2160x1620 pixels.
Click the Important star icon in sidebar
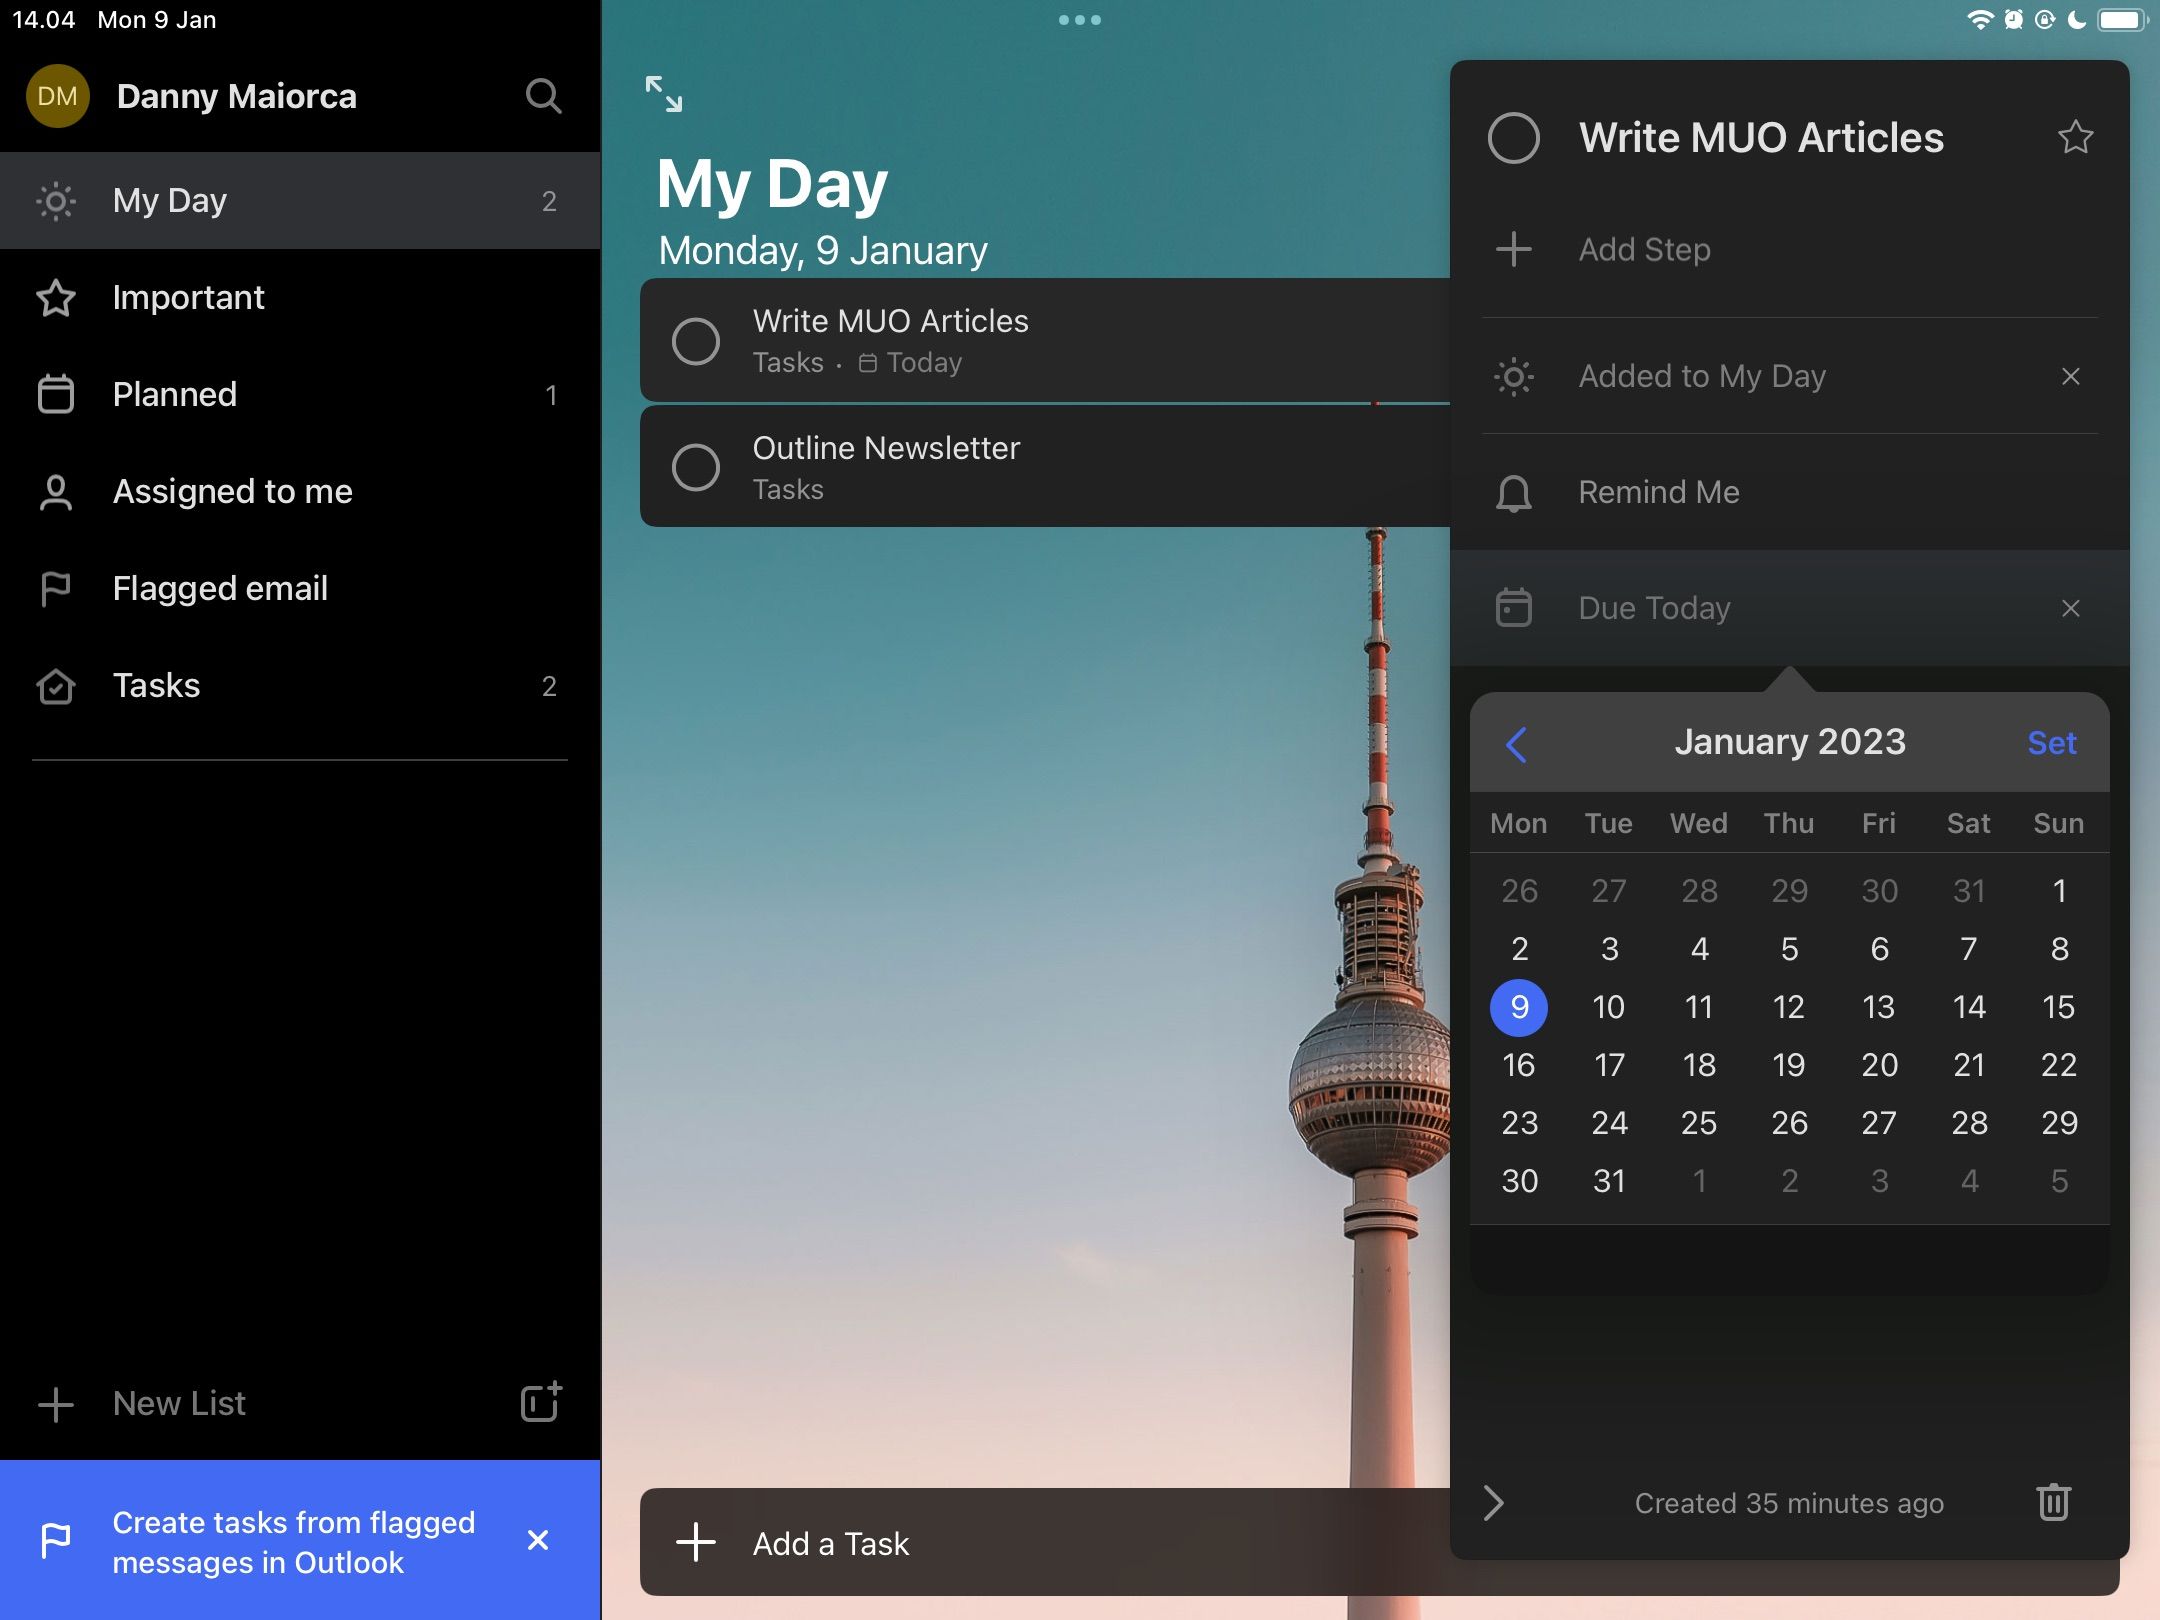coord(54,296)
